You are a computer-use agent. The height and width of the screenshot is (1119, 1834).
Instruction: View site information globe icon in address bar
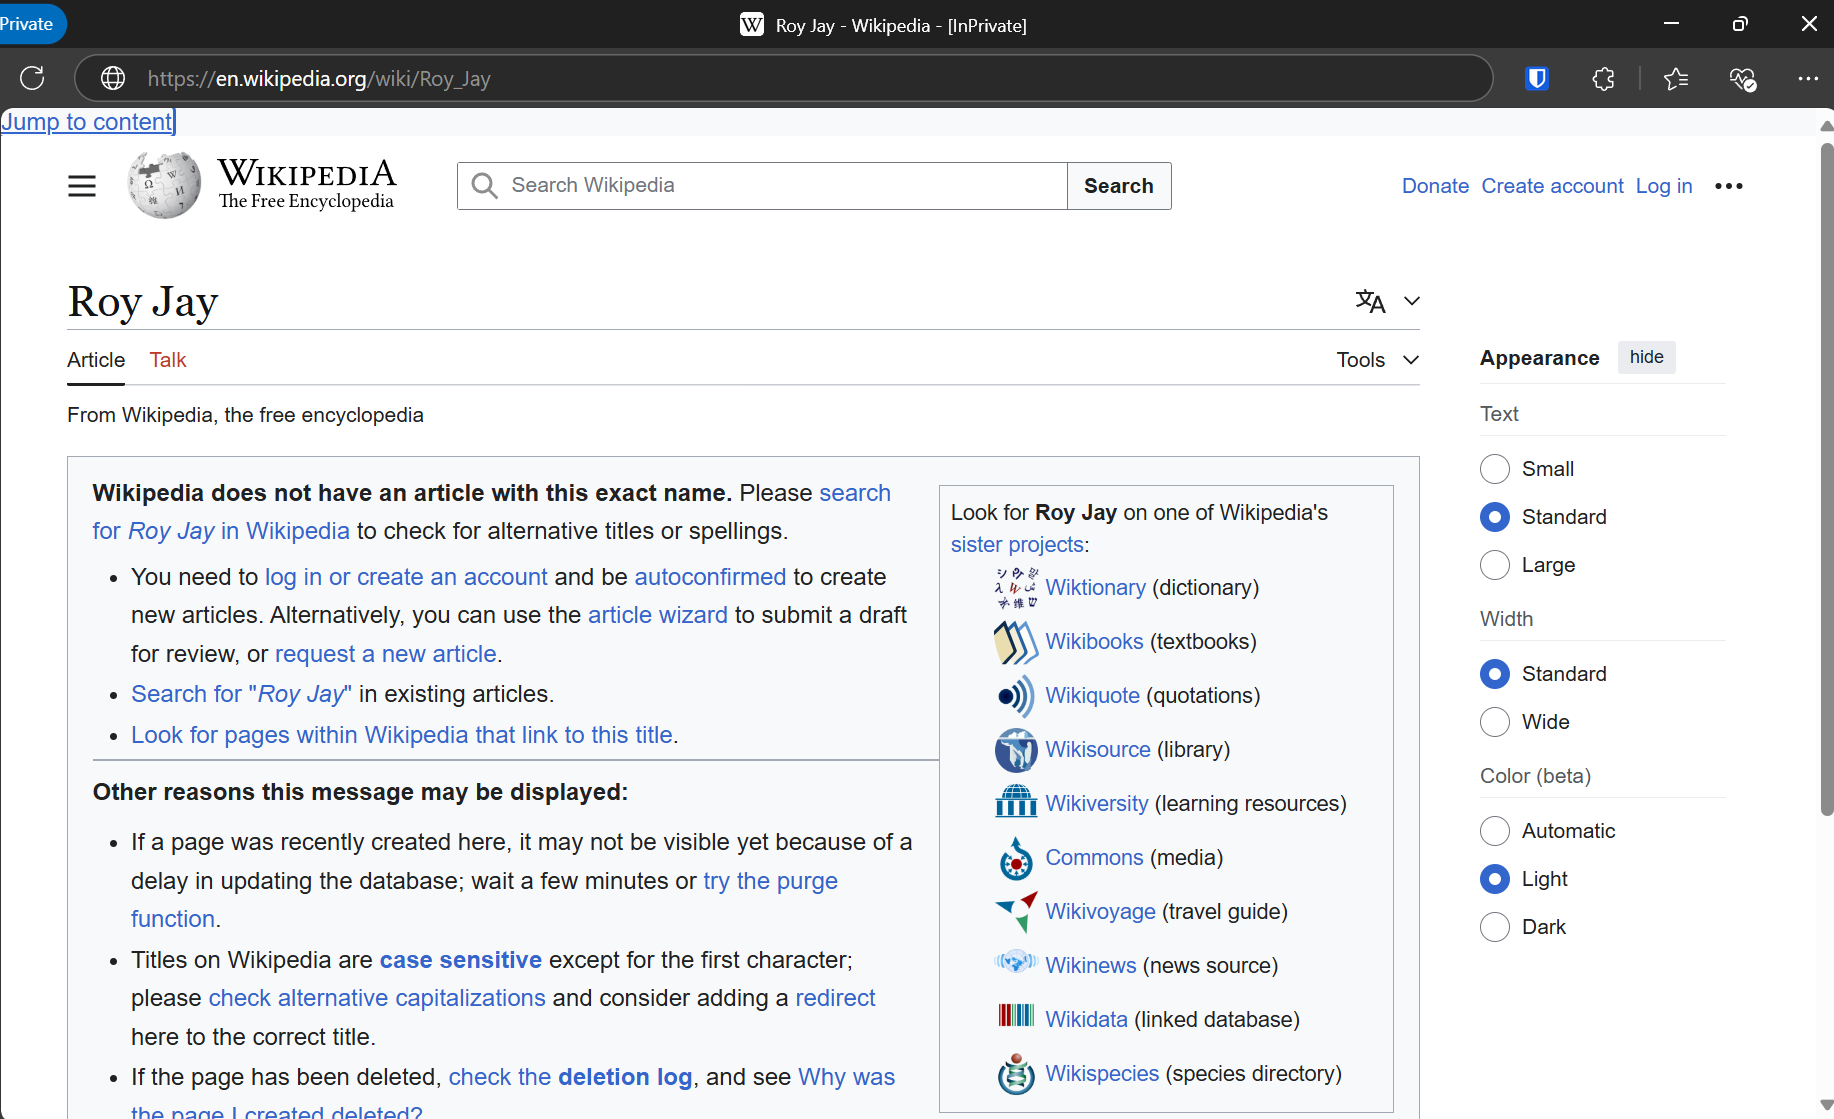(x=113, y=78)
